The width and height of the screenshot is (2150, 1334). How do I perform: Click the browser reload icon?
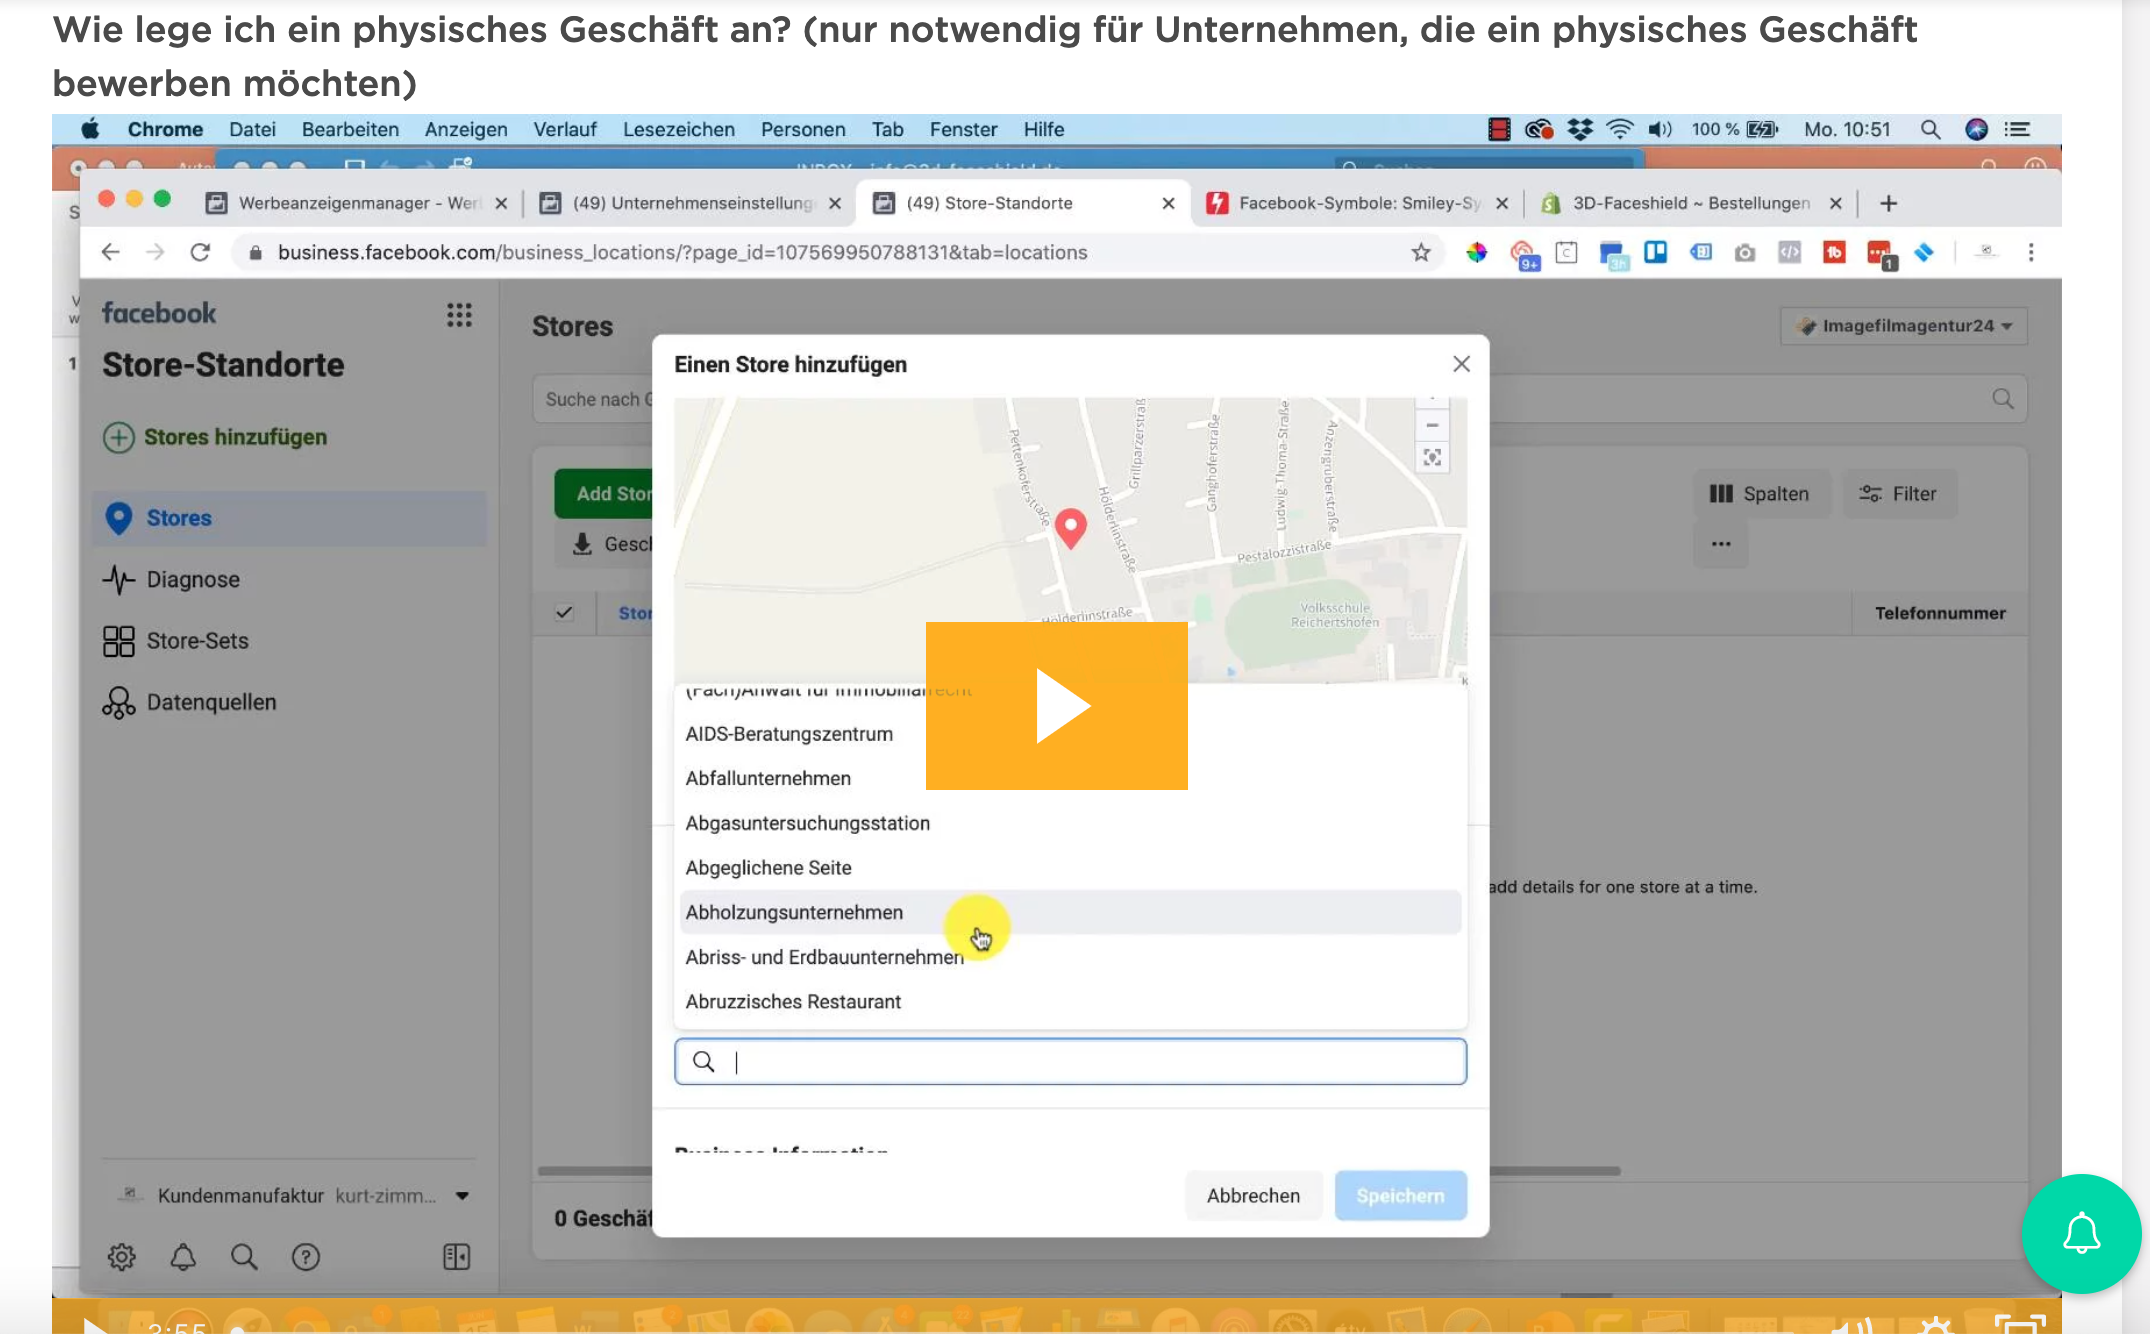[x=200, y=253]
